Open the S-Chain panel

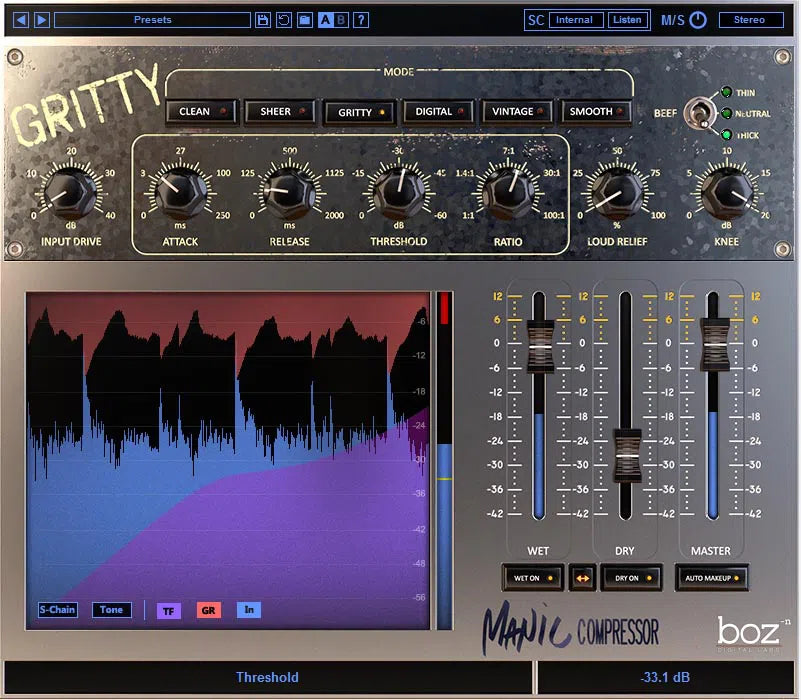tap(56, 610)
